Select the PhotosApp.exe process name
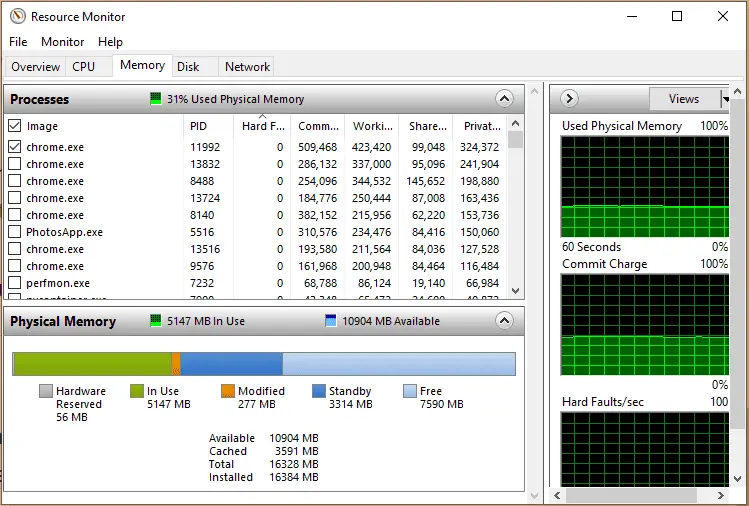The height and width of the screenshot is (506, 749). point(64,232)
